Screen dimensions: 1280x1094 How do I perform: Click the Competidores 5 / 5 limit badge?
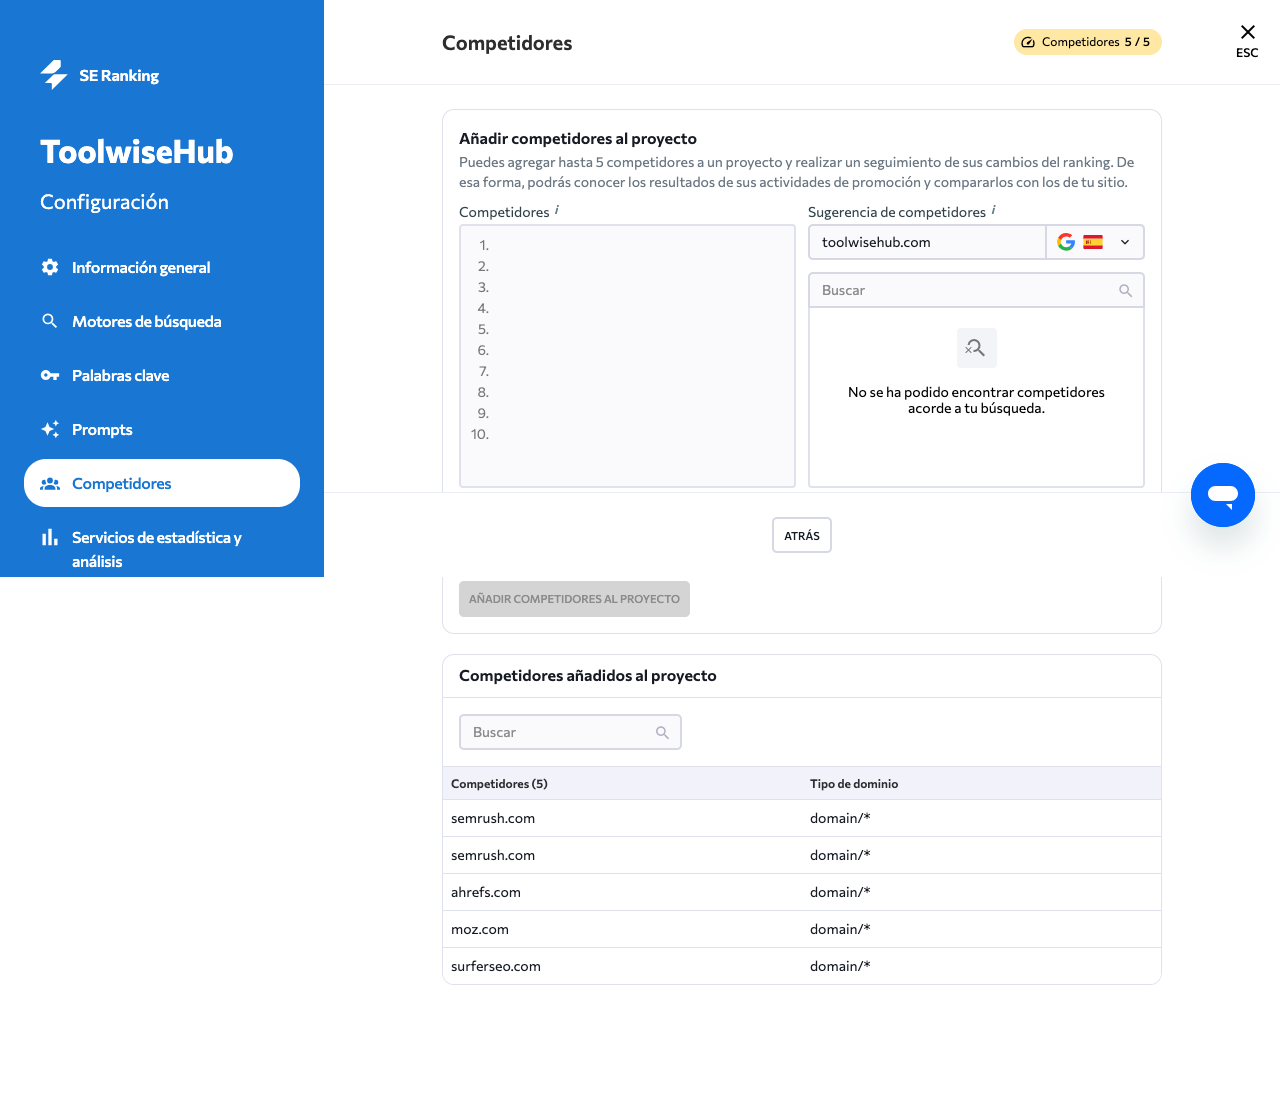[1088, 42]
